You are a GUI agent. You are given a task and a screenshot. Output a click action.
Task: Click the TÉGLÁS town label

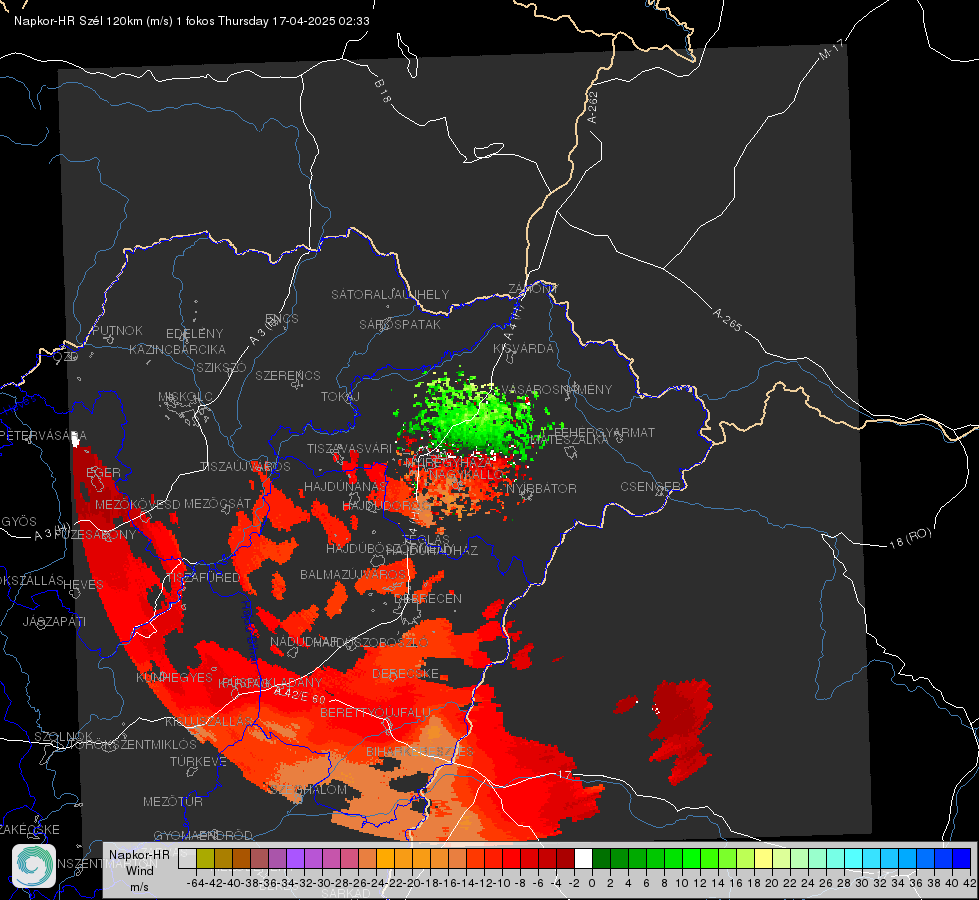[426, 539]
